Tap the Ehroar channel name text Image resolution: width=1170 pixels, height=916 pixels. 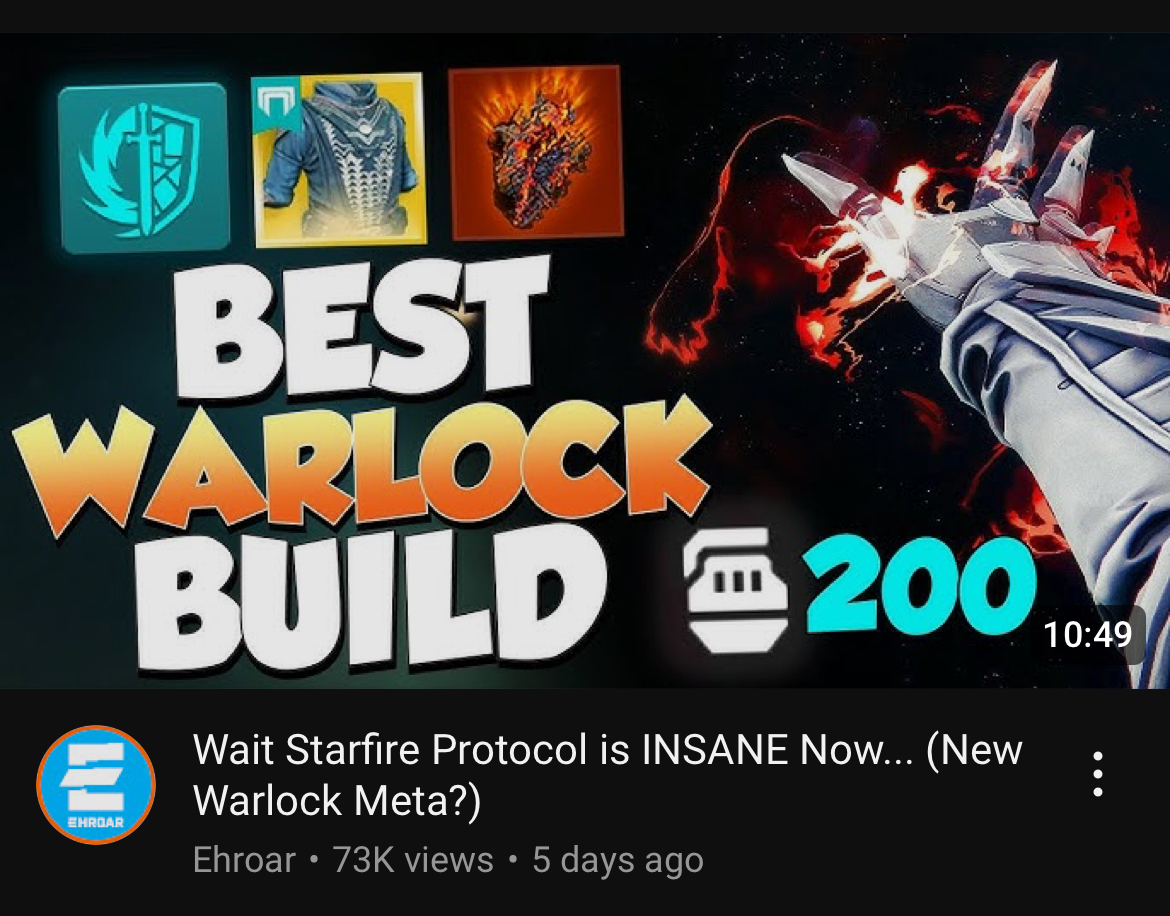tap(244, 860)
